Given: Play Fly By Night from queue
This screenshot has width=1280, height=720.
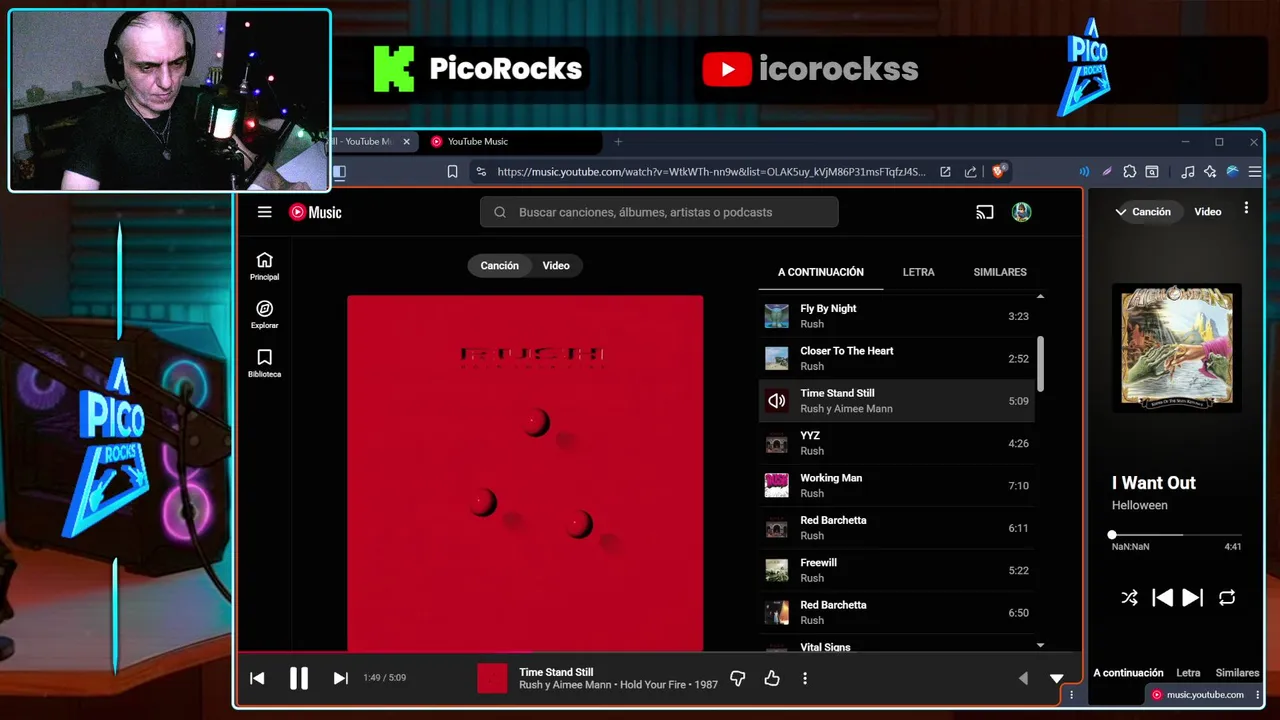Looking at the screenshot, I should [x=897, y=316].
